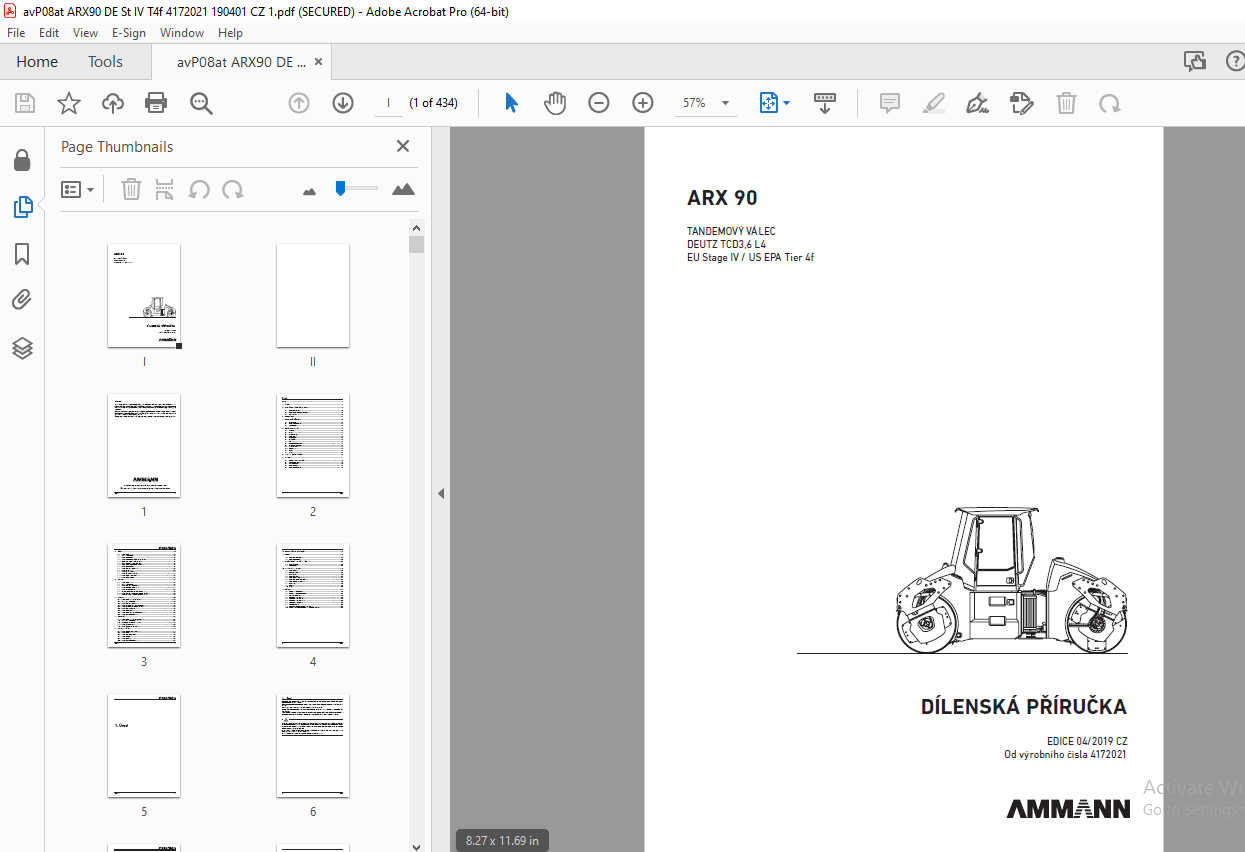
Task: Open the Layers panel icon
Action: 22,348
